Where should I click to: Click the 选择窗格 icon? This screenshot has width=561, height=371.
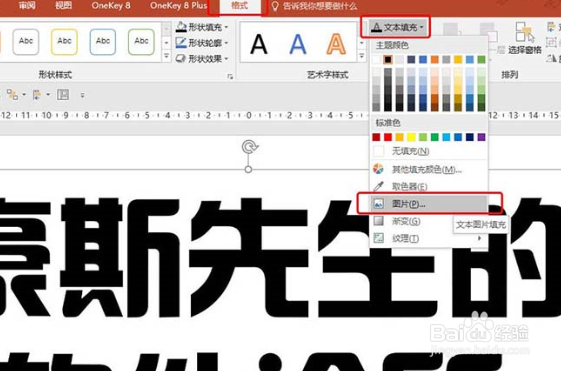(x=525, y=32)
